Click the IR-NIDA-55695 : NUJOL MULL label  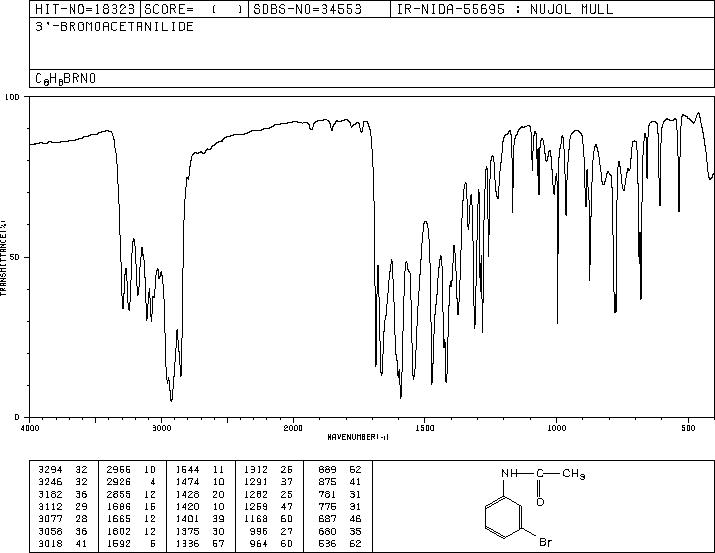point(505,9)
